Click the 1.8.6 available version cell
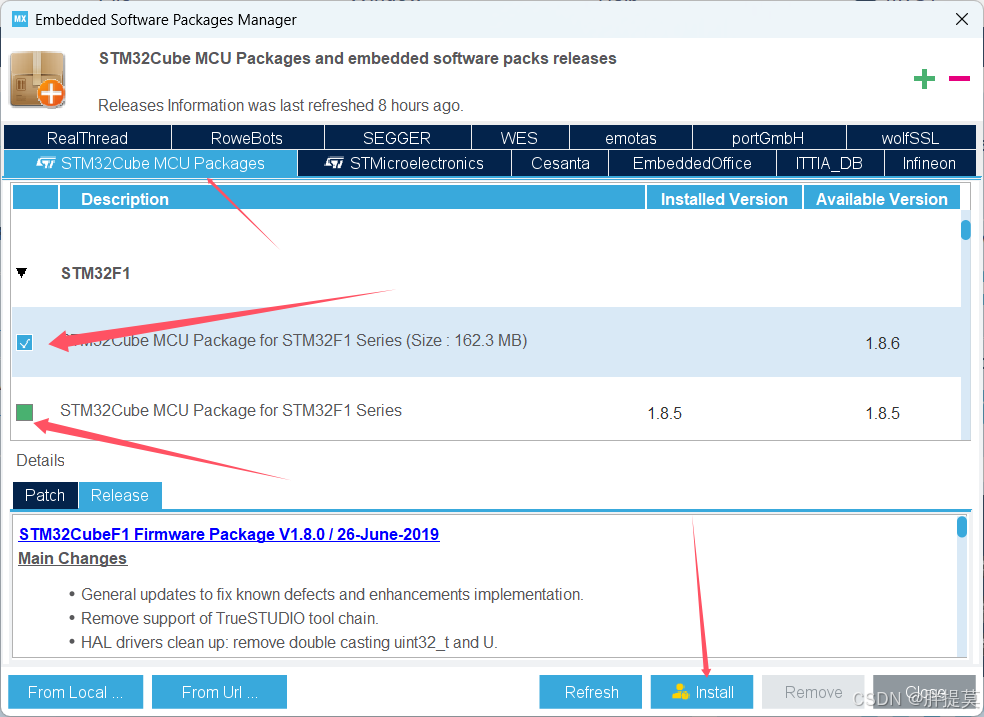Viewport: 984px width, 717px height. pyautogui.click(x=882, y=343)
